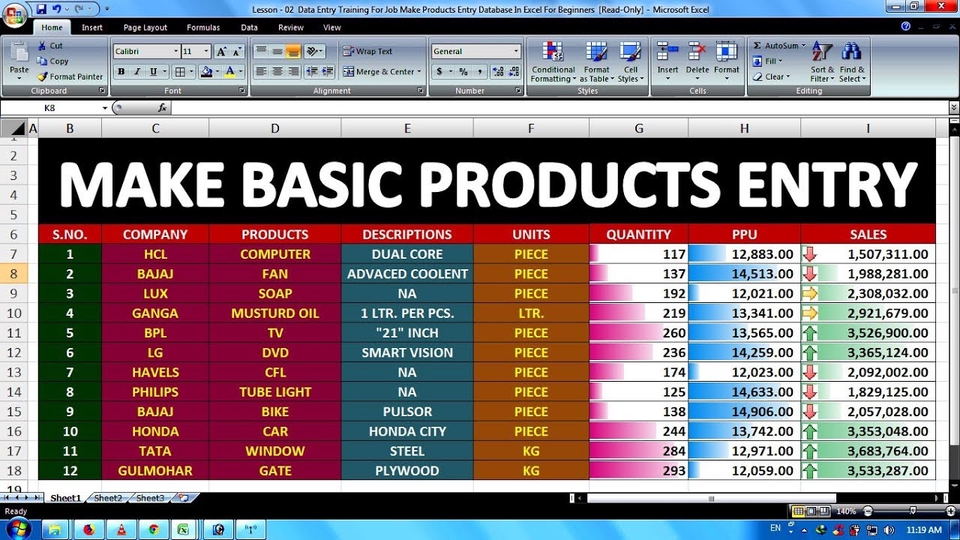Toggle Bold formatting

click(121, 72)
